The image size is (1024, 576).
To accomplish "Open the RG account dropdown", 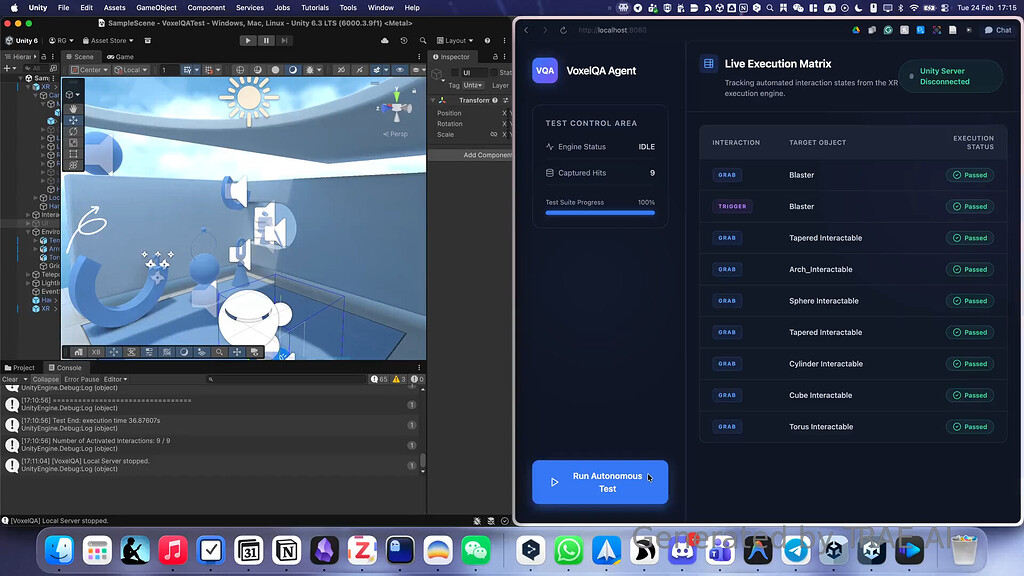I will tap(61, 40).
